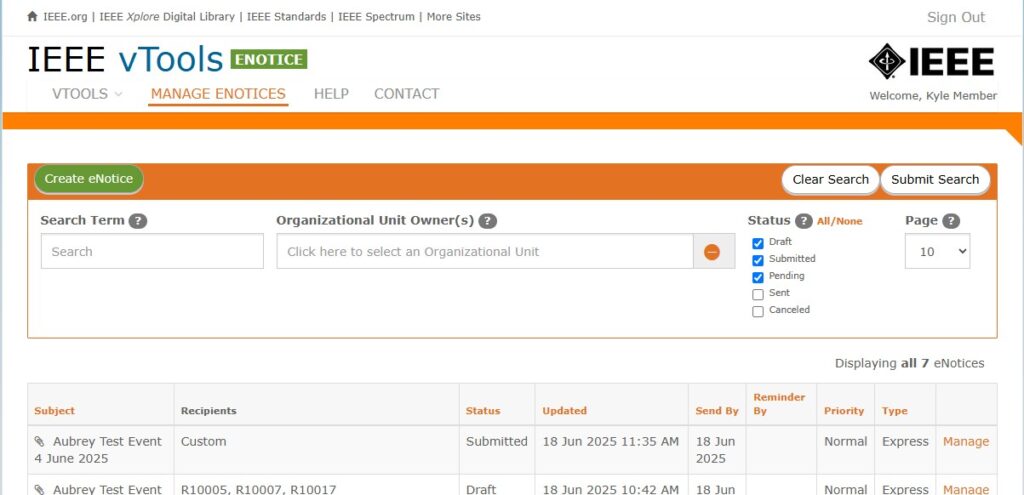Viewport: 1024px width, 495px height.
Task: Click the Submit Search button
Action: coord(935,180)
